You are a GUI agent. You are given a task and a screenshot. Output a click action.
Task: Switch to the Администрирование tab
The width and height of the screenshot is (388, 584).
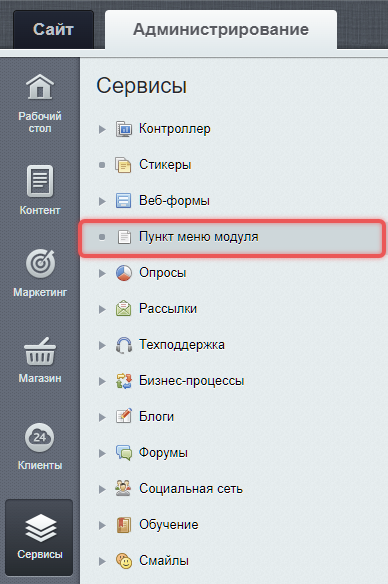coord(221,29)
